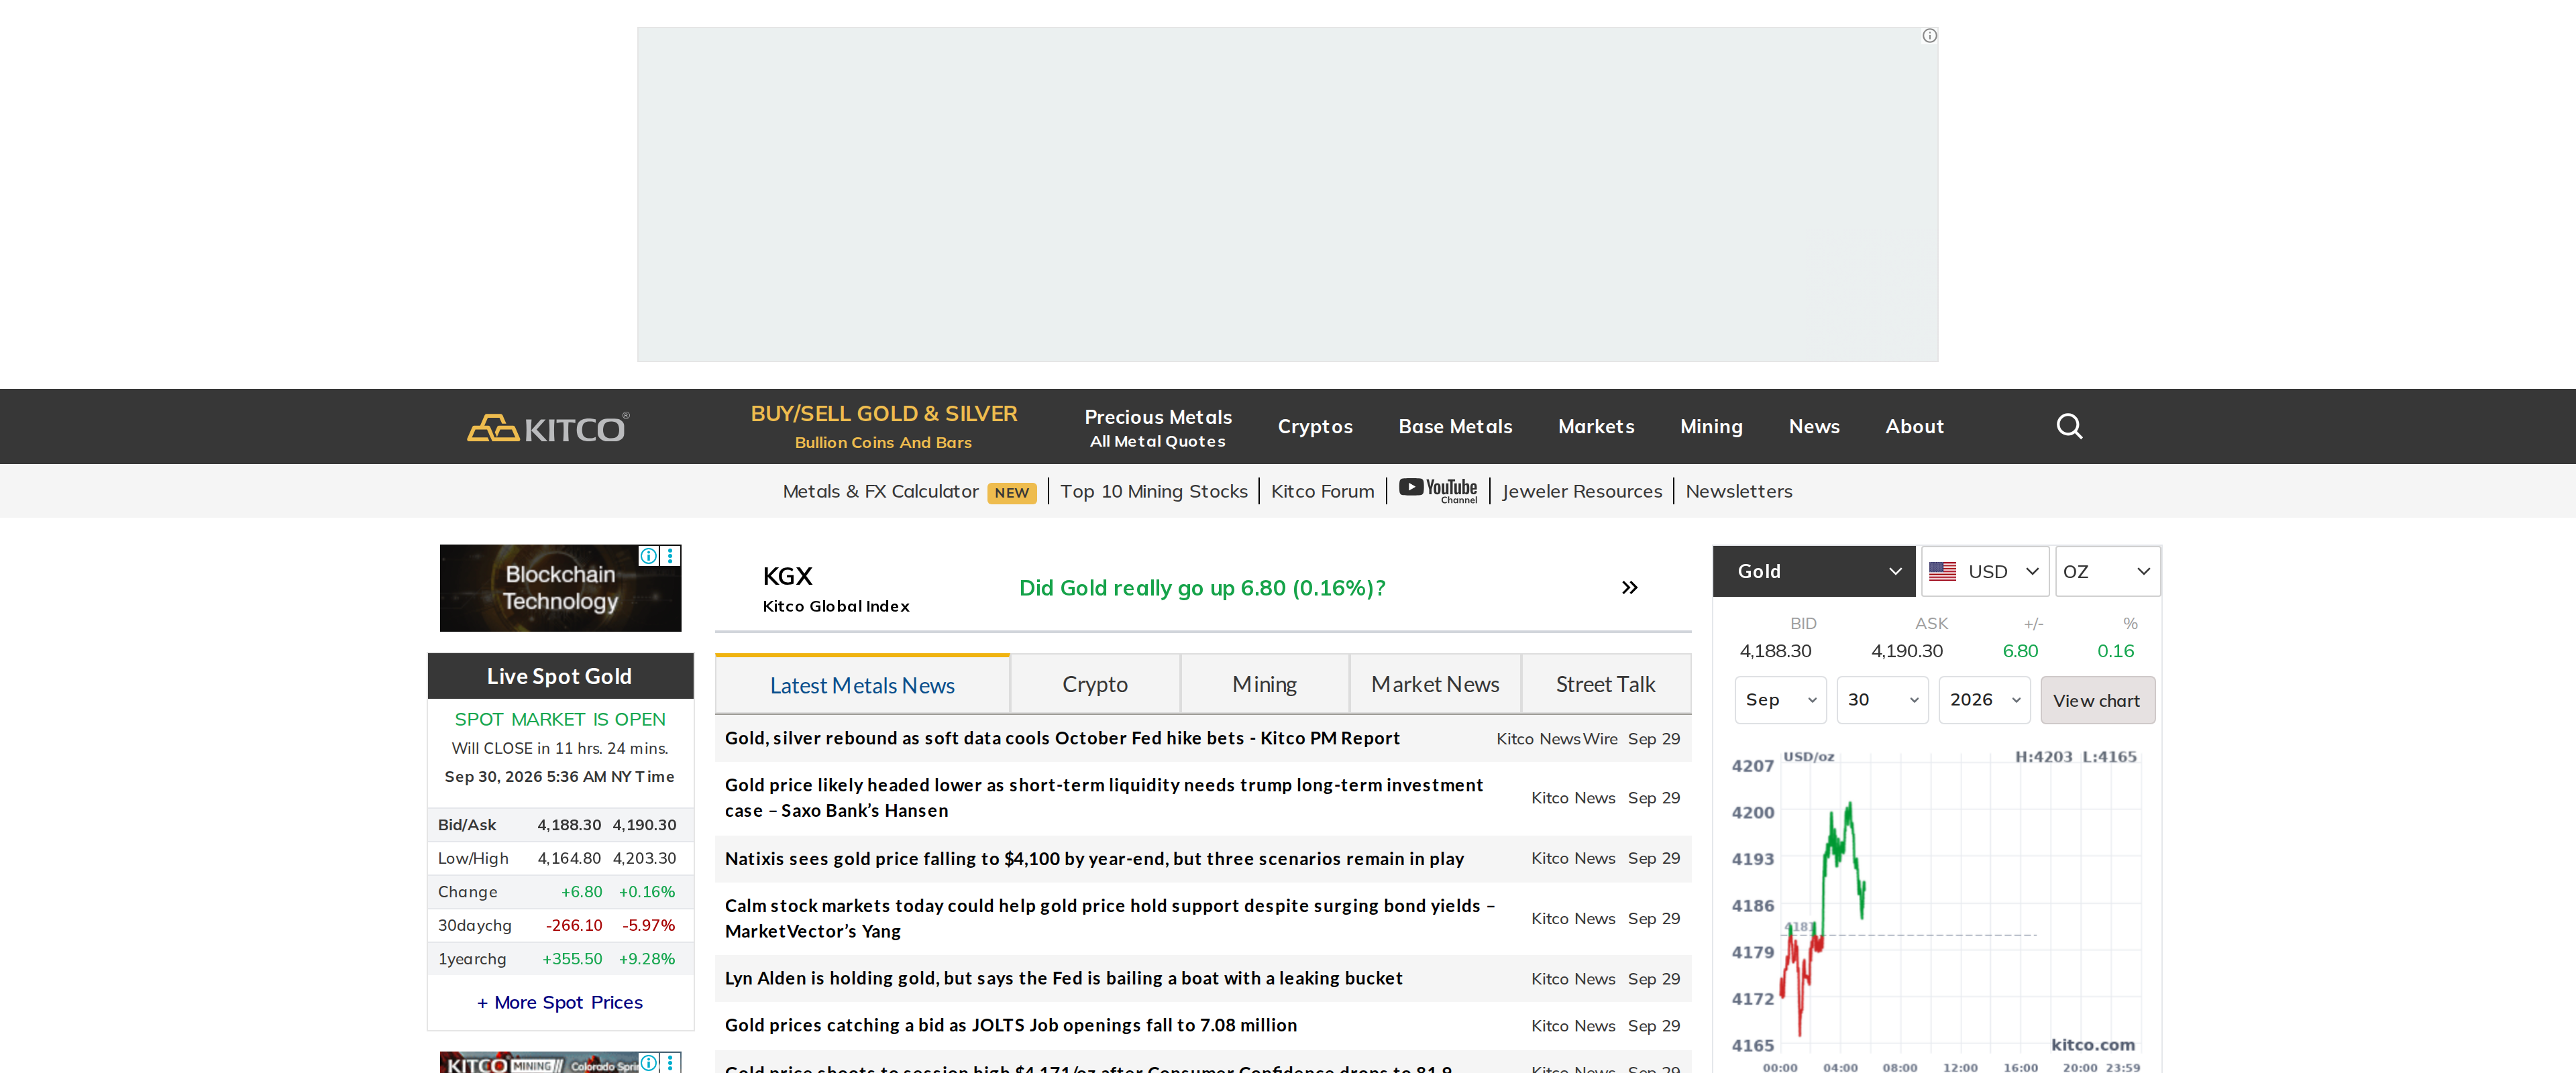Open Top 10 Mining Stocks link
2576x1073 pixels.
[1154, 491]
